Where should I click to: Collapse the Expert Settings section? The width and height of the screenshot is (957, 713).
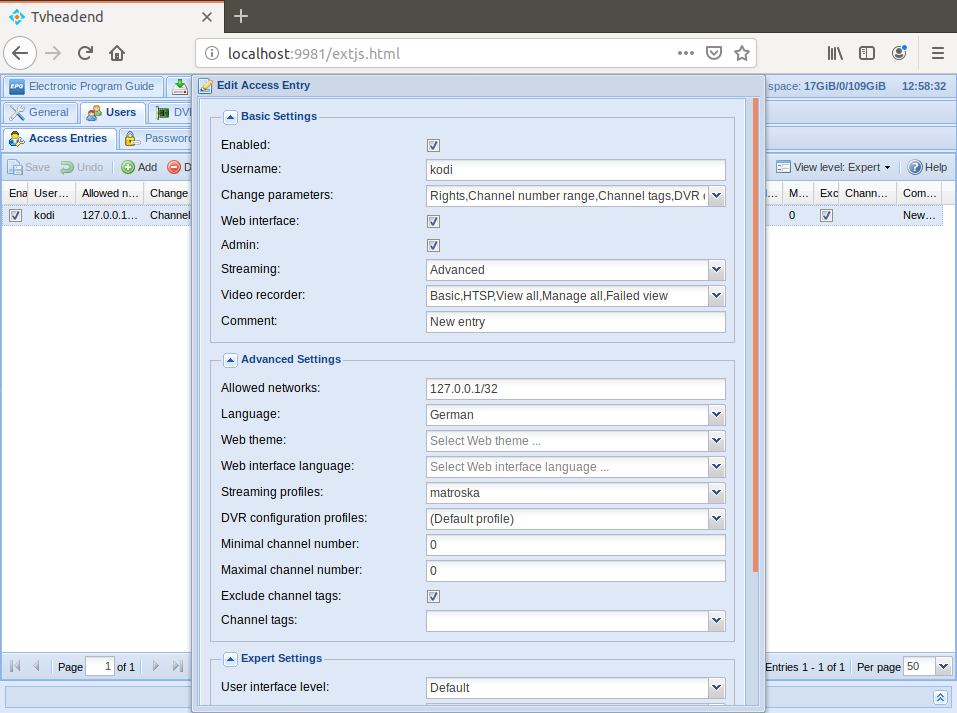click(x=230, y=659)
